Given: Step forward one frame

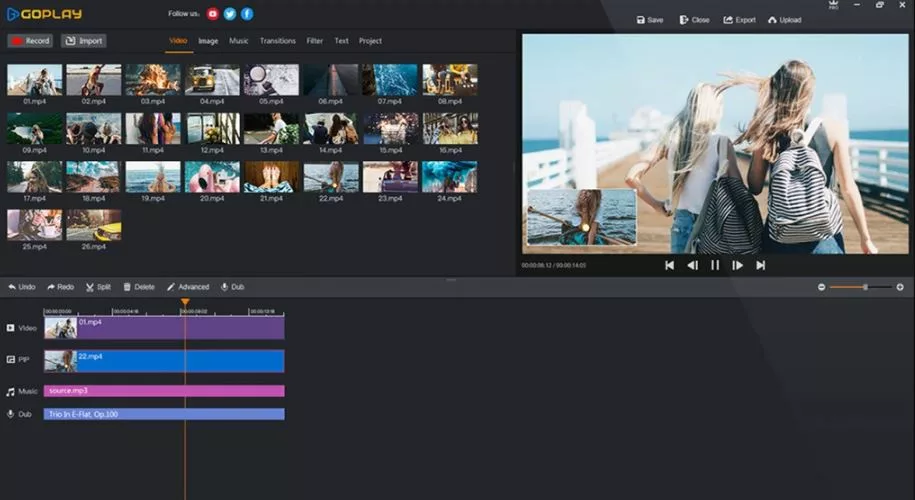Looking at the screenshot, I should (738, 265).
